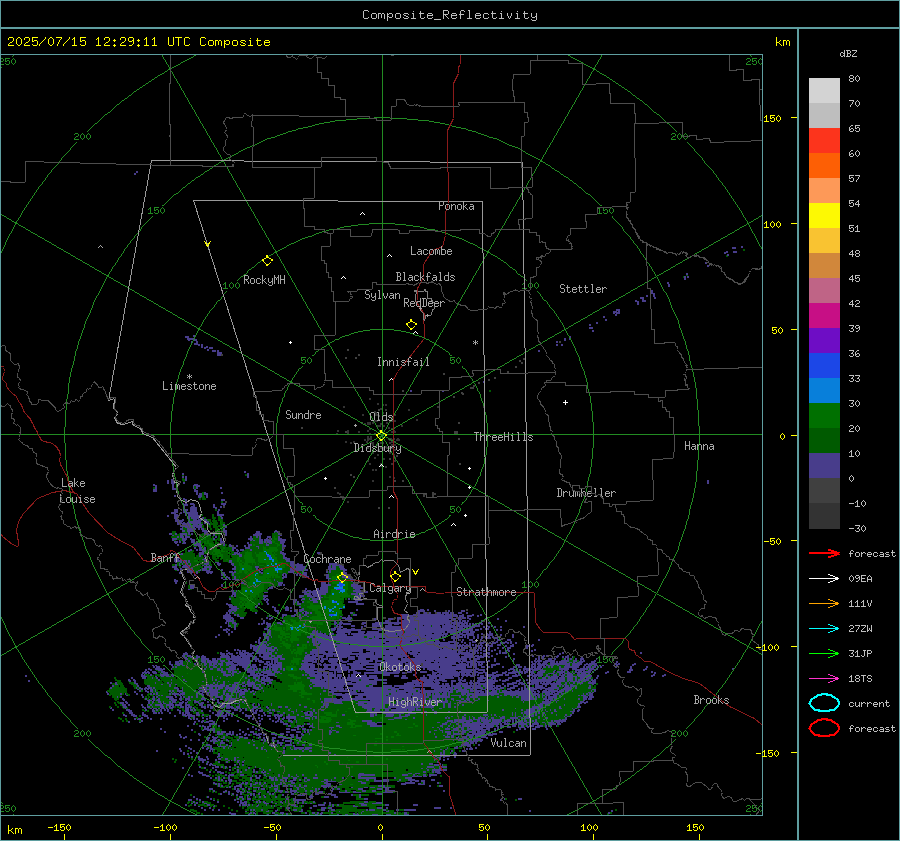Click the magenta 18TS arrow icon
The height and width of the screenshot is (841, 900).
[x=824, y=679]
